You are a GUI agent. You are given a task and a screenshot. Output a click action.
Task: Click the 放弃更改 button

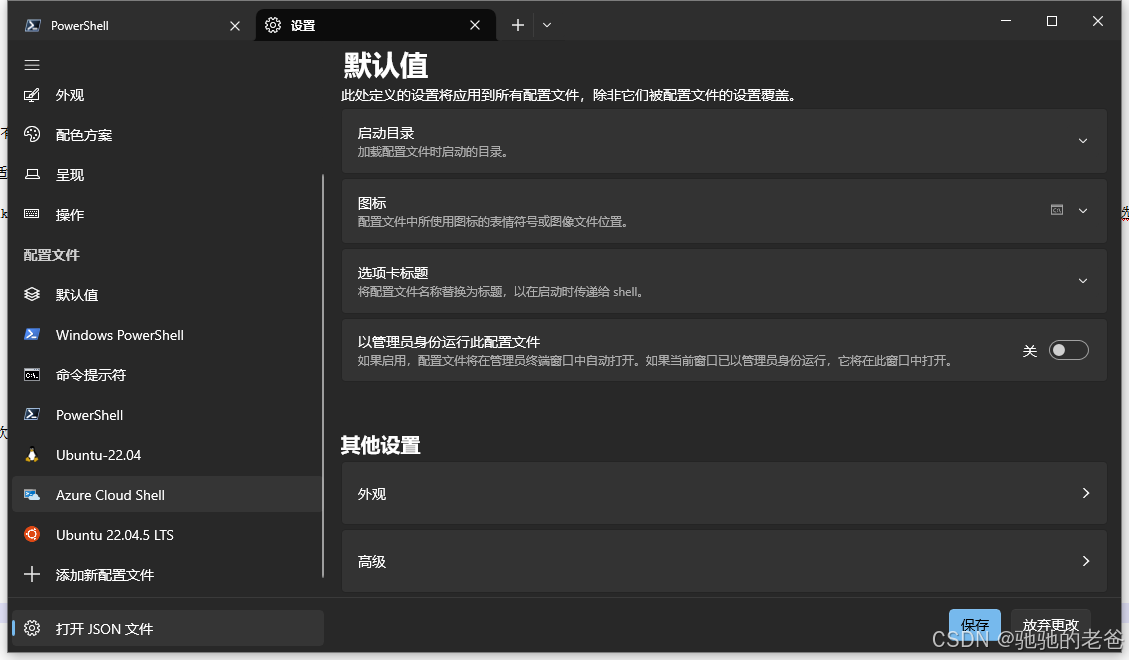1051,625
